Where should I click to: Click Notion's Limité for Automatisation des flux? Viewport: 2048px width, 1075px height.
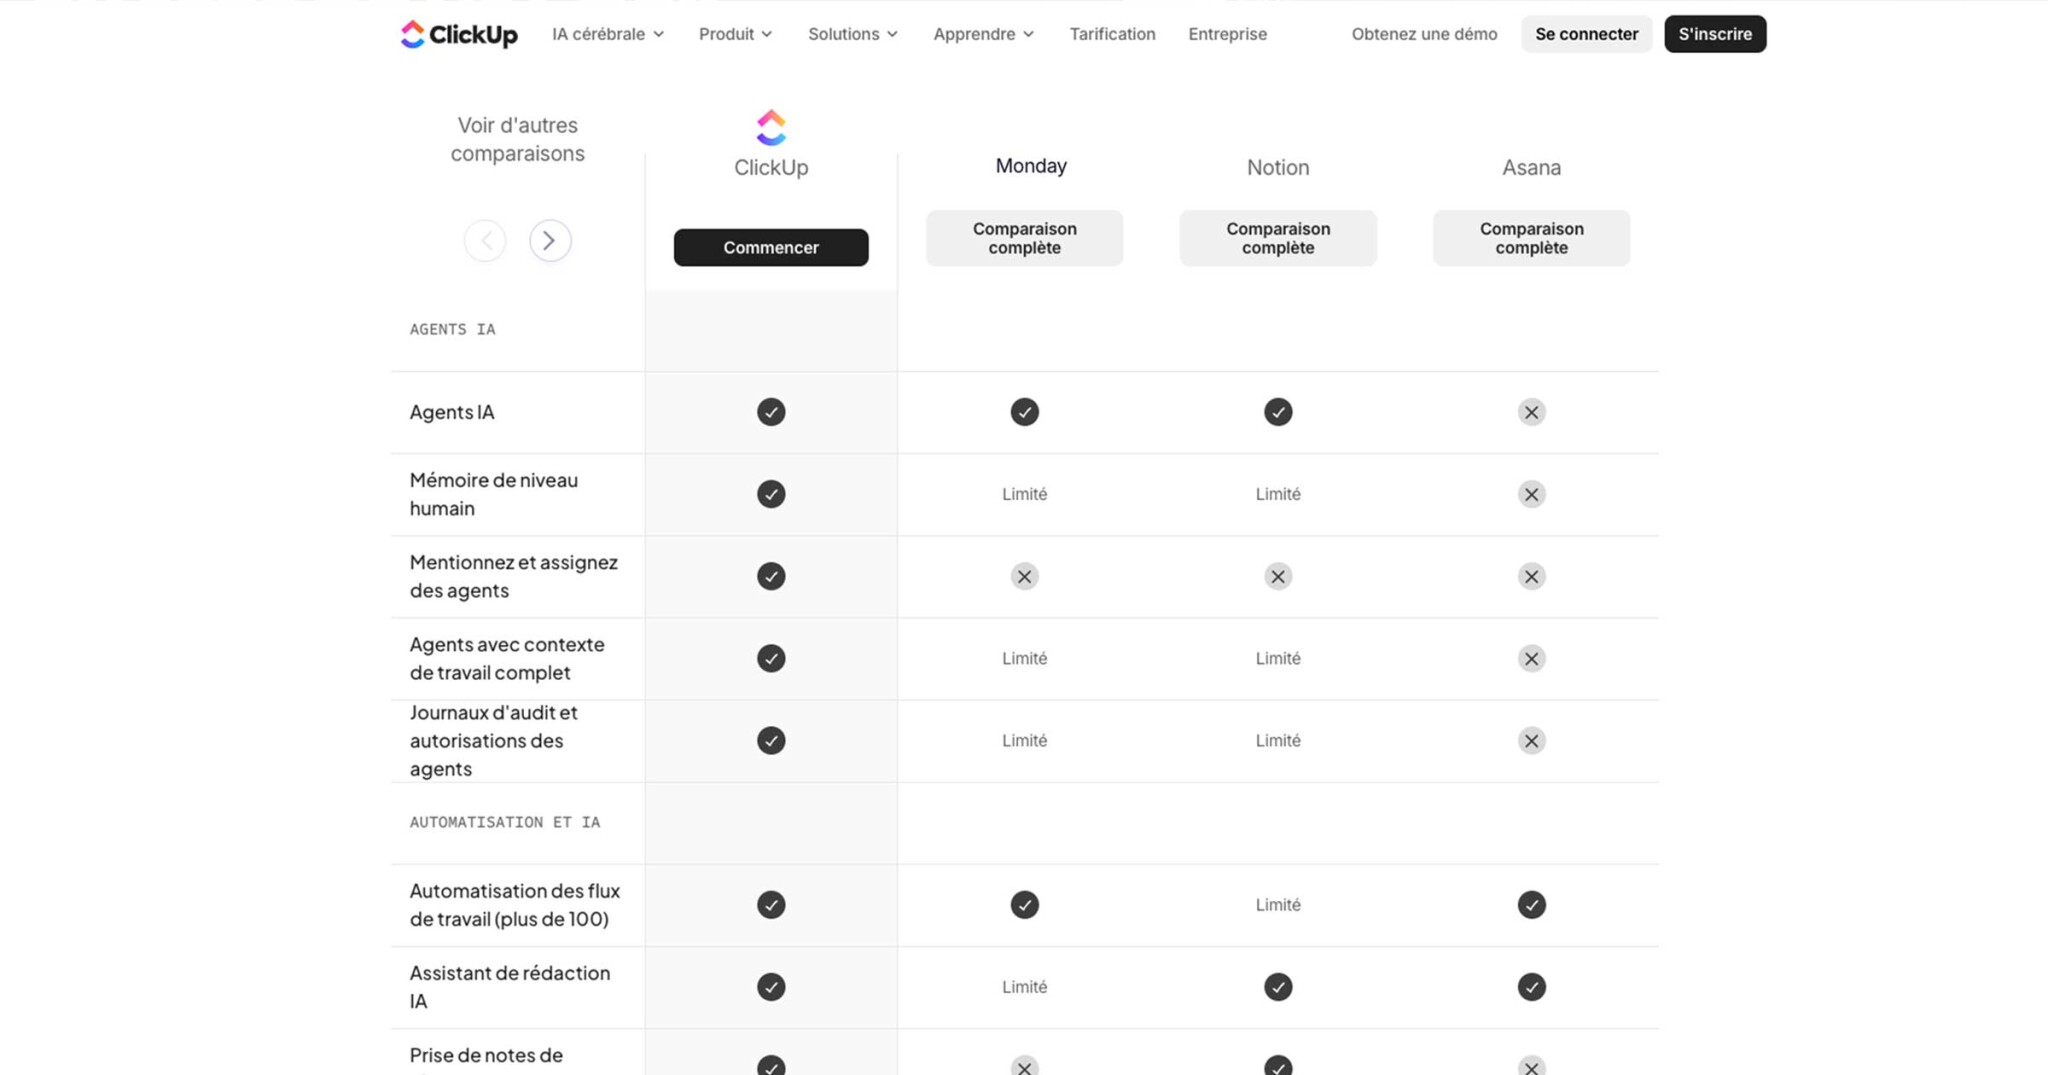pyautogui.click(x=1278, y=905)
